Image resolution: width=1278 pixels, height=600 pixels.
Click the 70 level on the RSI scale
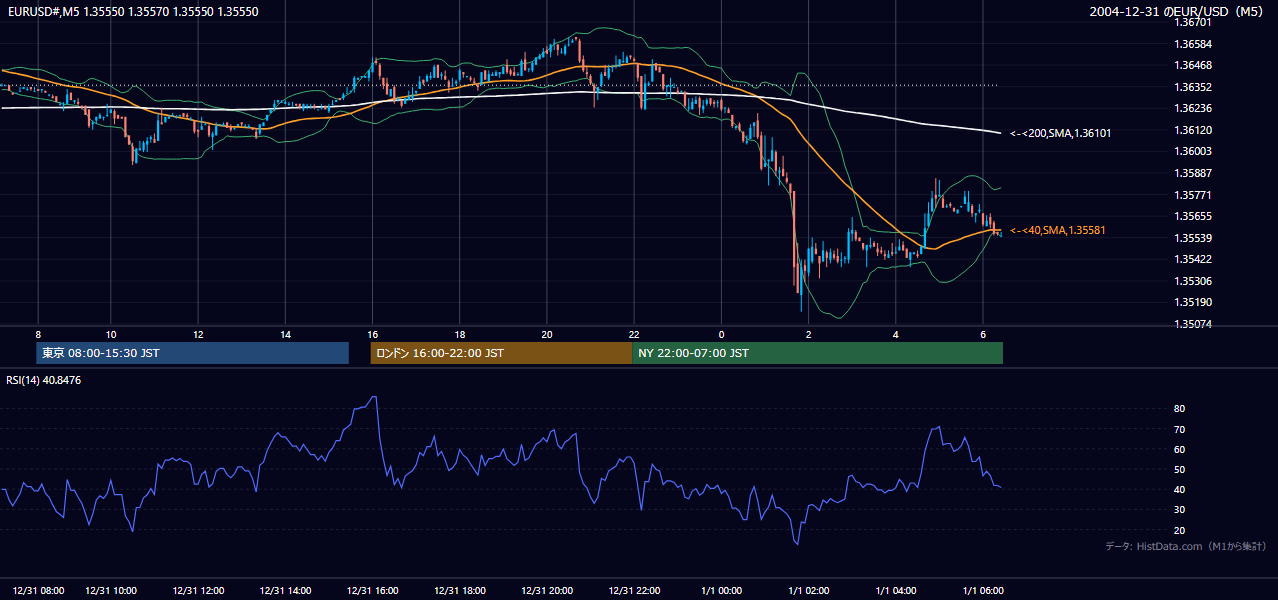point(1179,429)
